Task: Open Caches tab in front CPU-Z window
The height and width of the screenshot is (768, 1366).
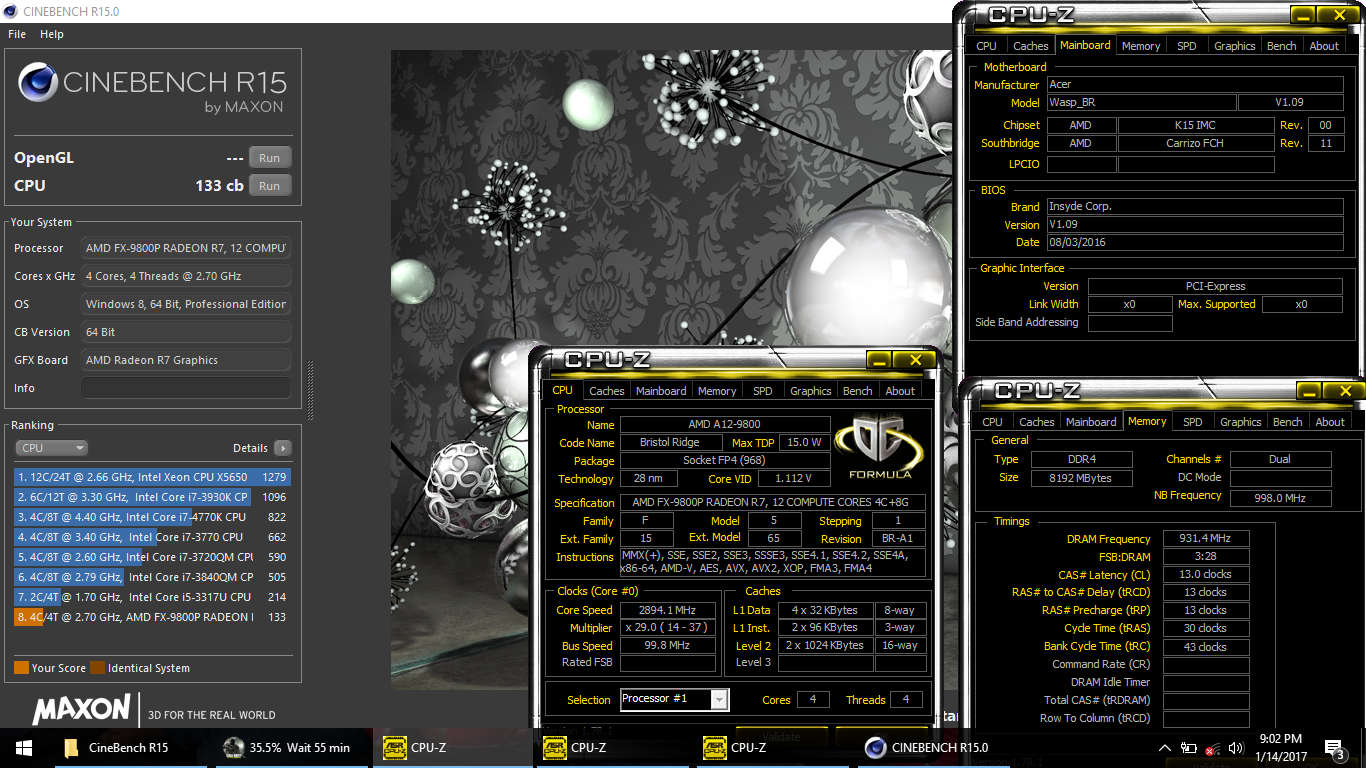Action: pos(606,391)
